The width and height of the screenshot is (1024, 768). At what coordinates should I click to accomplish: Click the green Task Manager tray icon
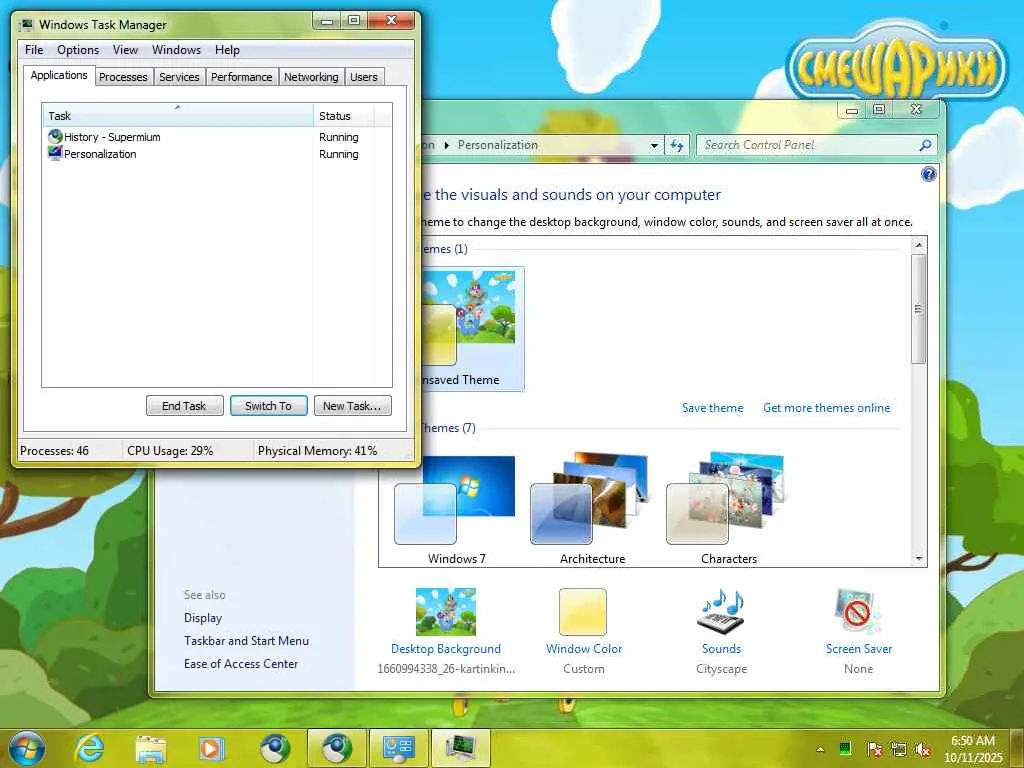[x=845, y=748]
